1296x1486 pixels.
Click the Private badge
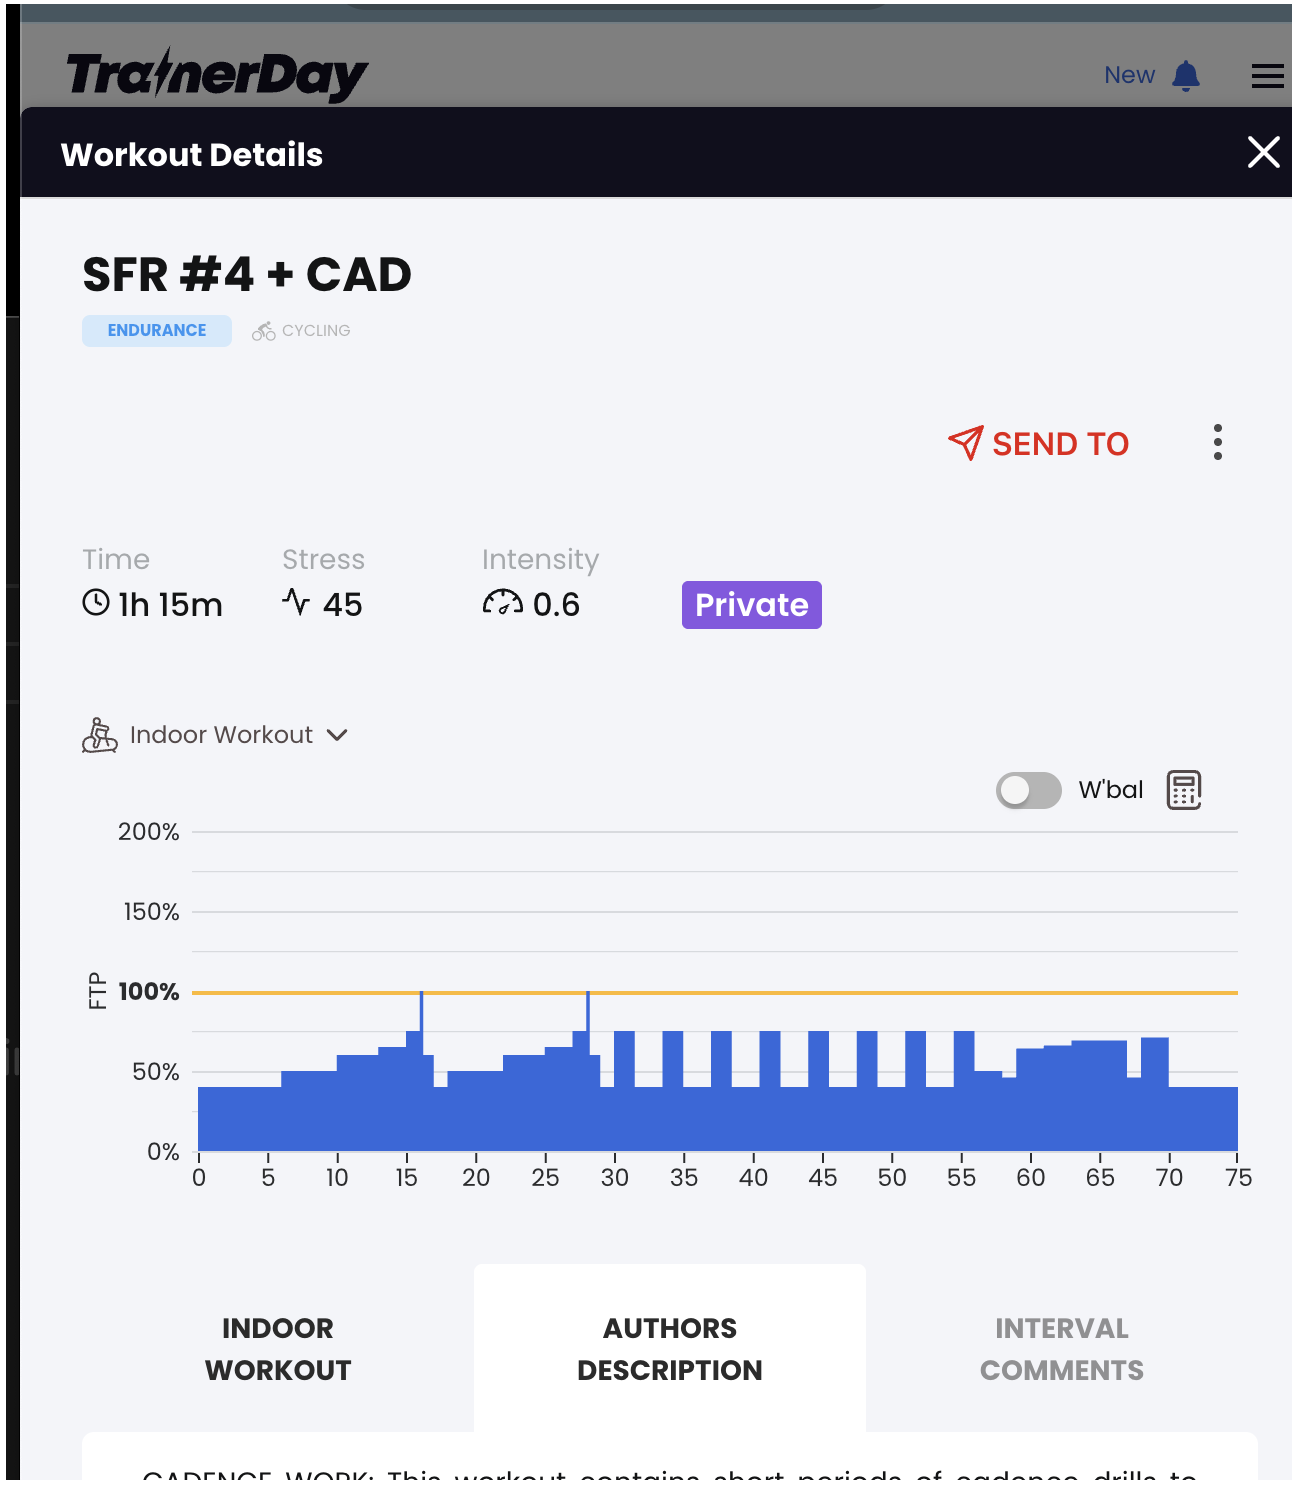coord(751,605)
